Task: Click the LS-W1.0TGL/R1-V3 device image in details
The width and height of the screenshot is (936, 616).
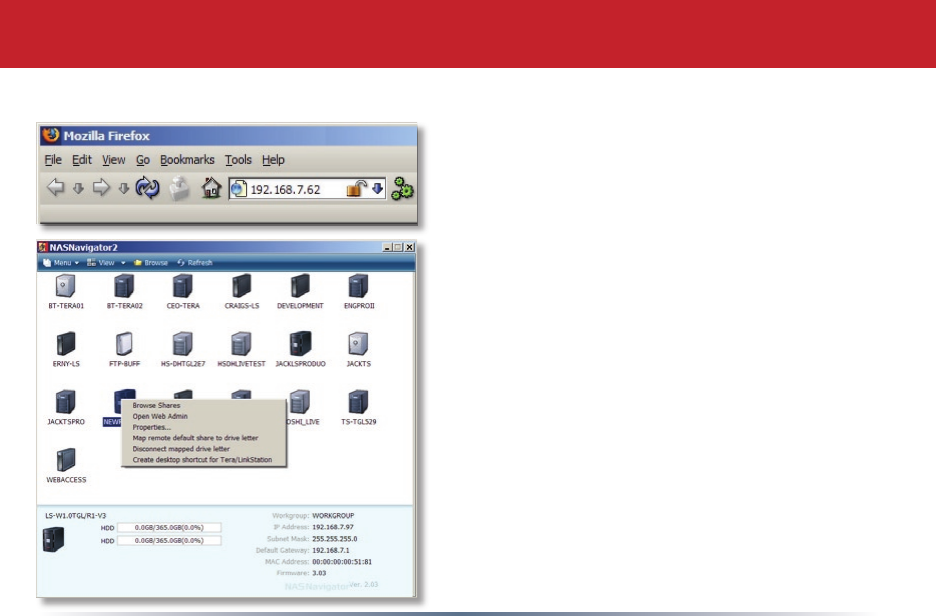Action: (x=54, y=540)
